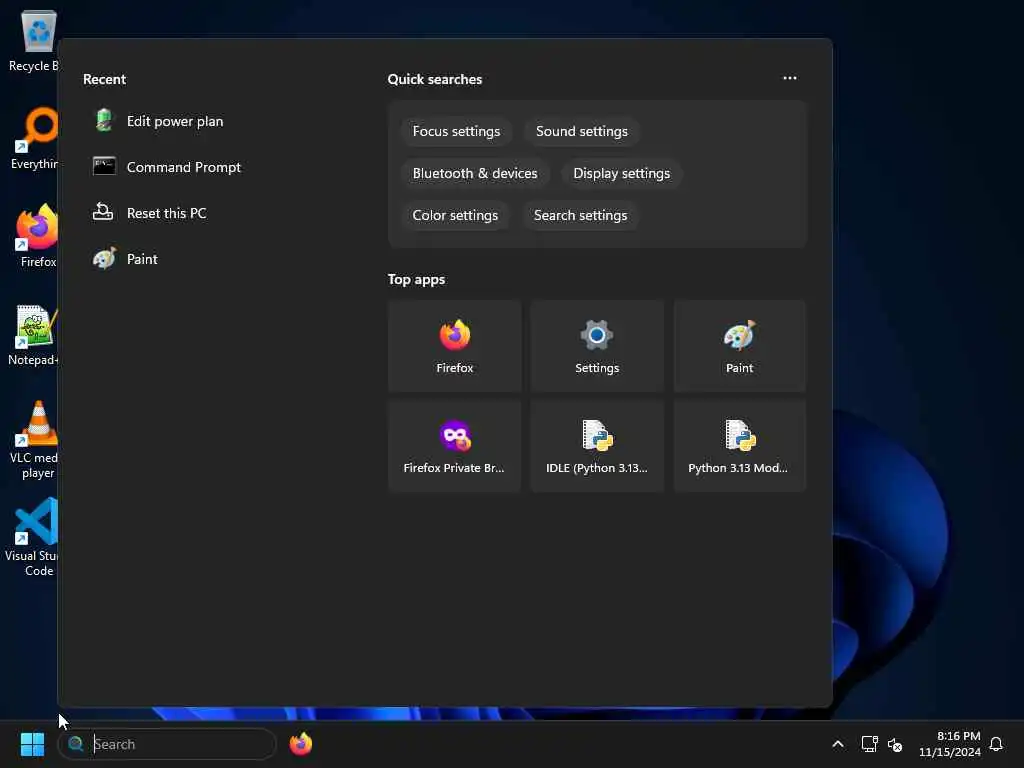
Task: Launch Firefox from Top apps
Action: pos(455,346)
